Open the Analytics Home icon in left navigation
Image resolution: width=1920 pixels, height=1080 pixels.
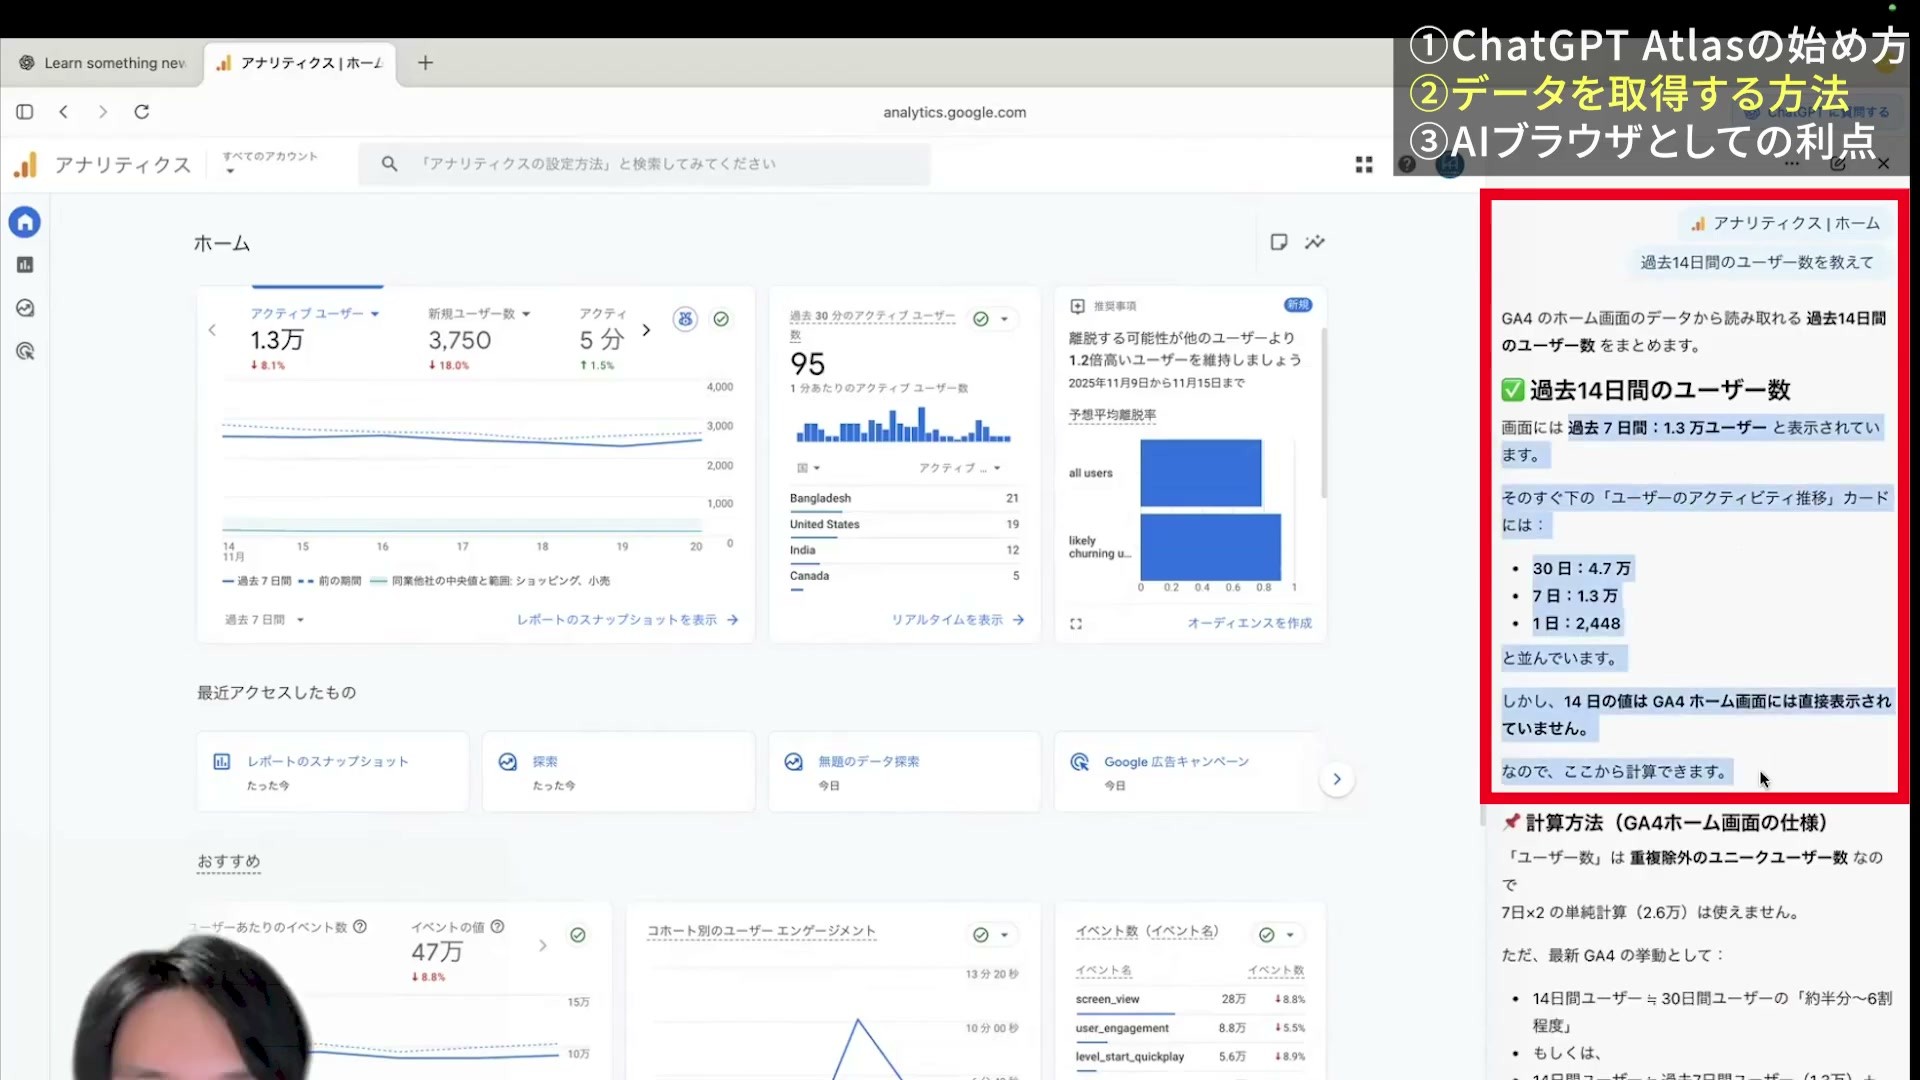pyautogui.click(x=25, y=222)
